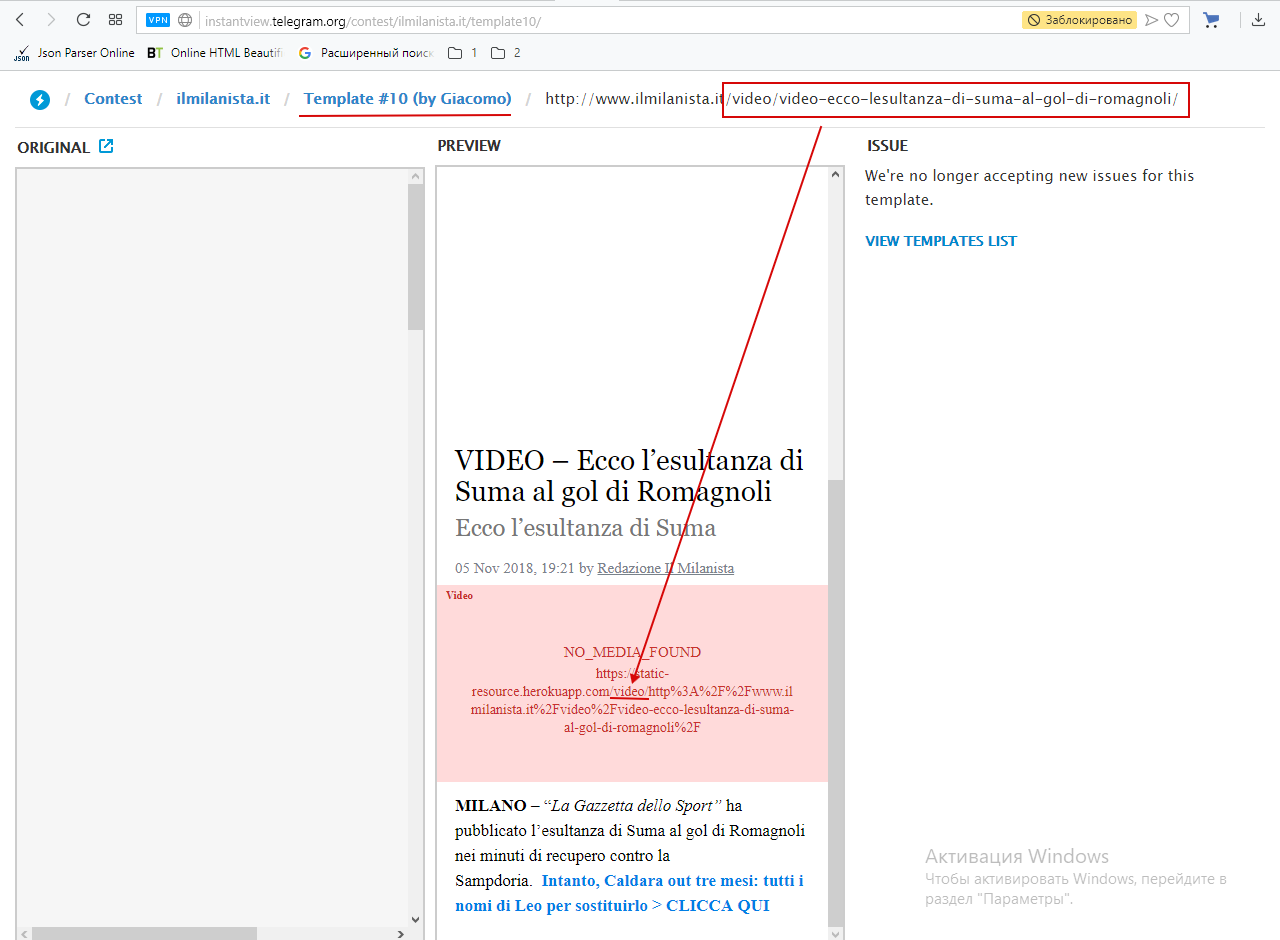Click the MILANO article paragraph start
This screenshot has height=940, width=1280.
[x=491, y=805]
